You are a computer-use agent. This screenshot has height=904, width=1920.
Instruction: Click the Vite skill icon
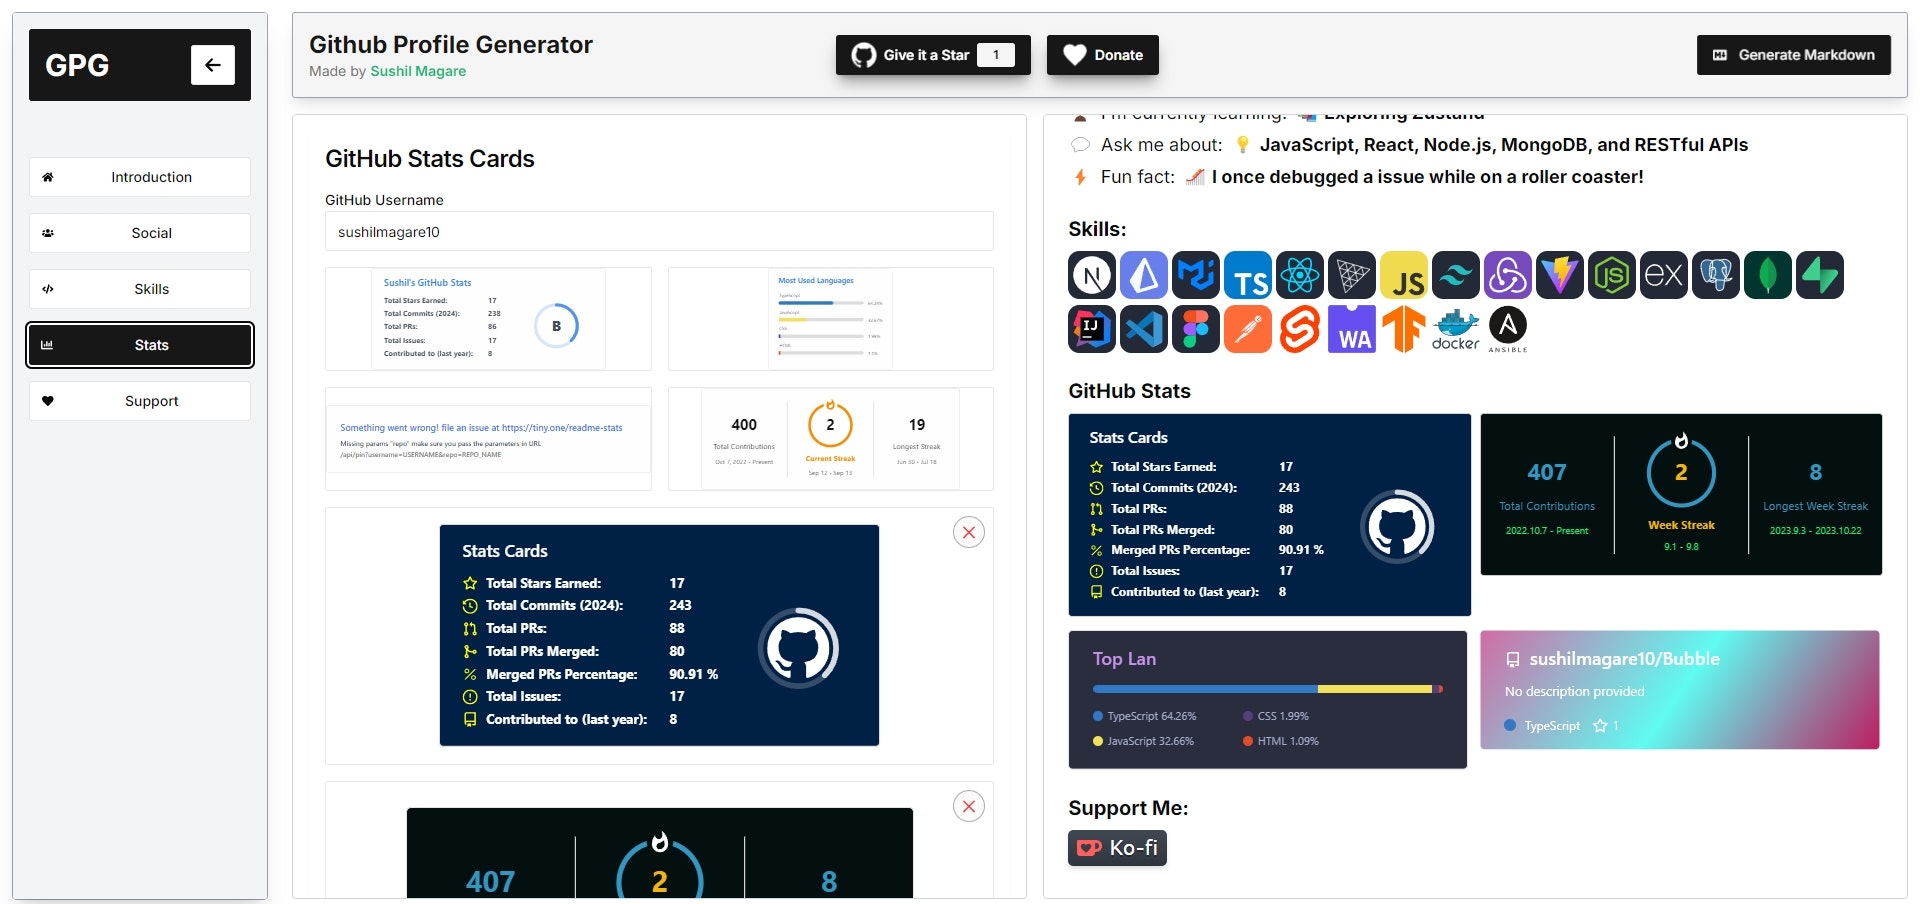1560,275
